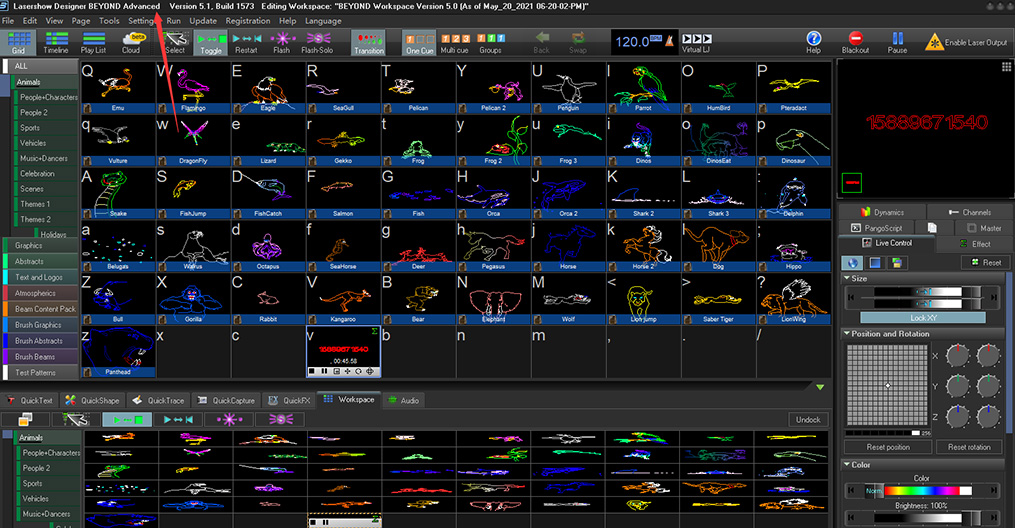The image size is (1015, 528).
Task: Open the Dynamics tab
Action: pos(882,212)
